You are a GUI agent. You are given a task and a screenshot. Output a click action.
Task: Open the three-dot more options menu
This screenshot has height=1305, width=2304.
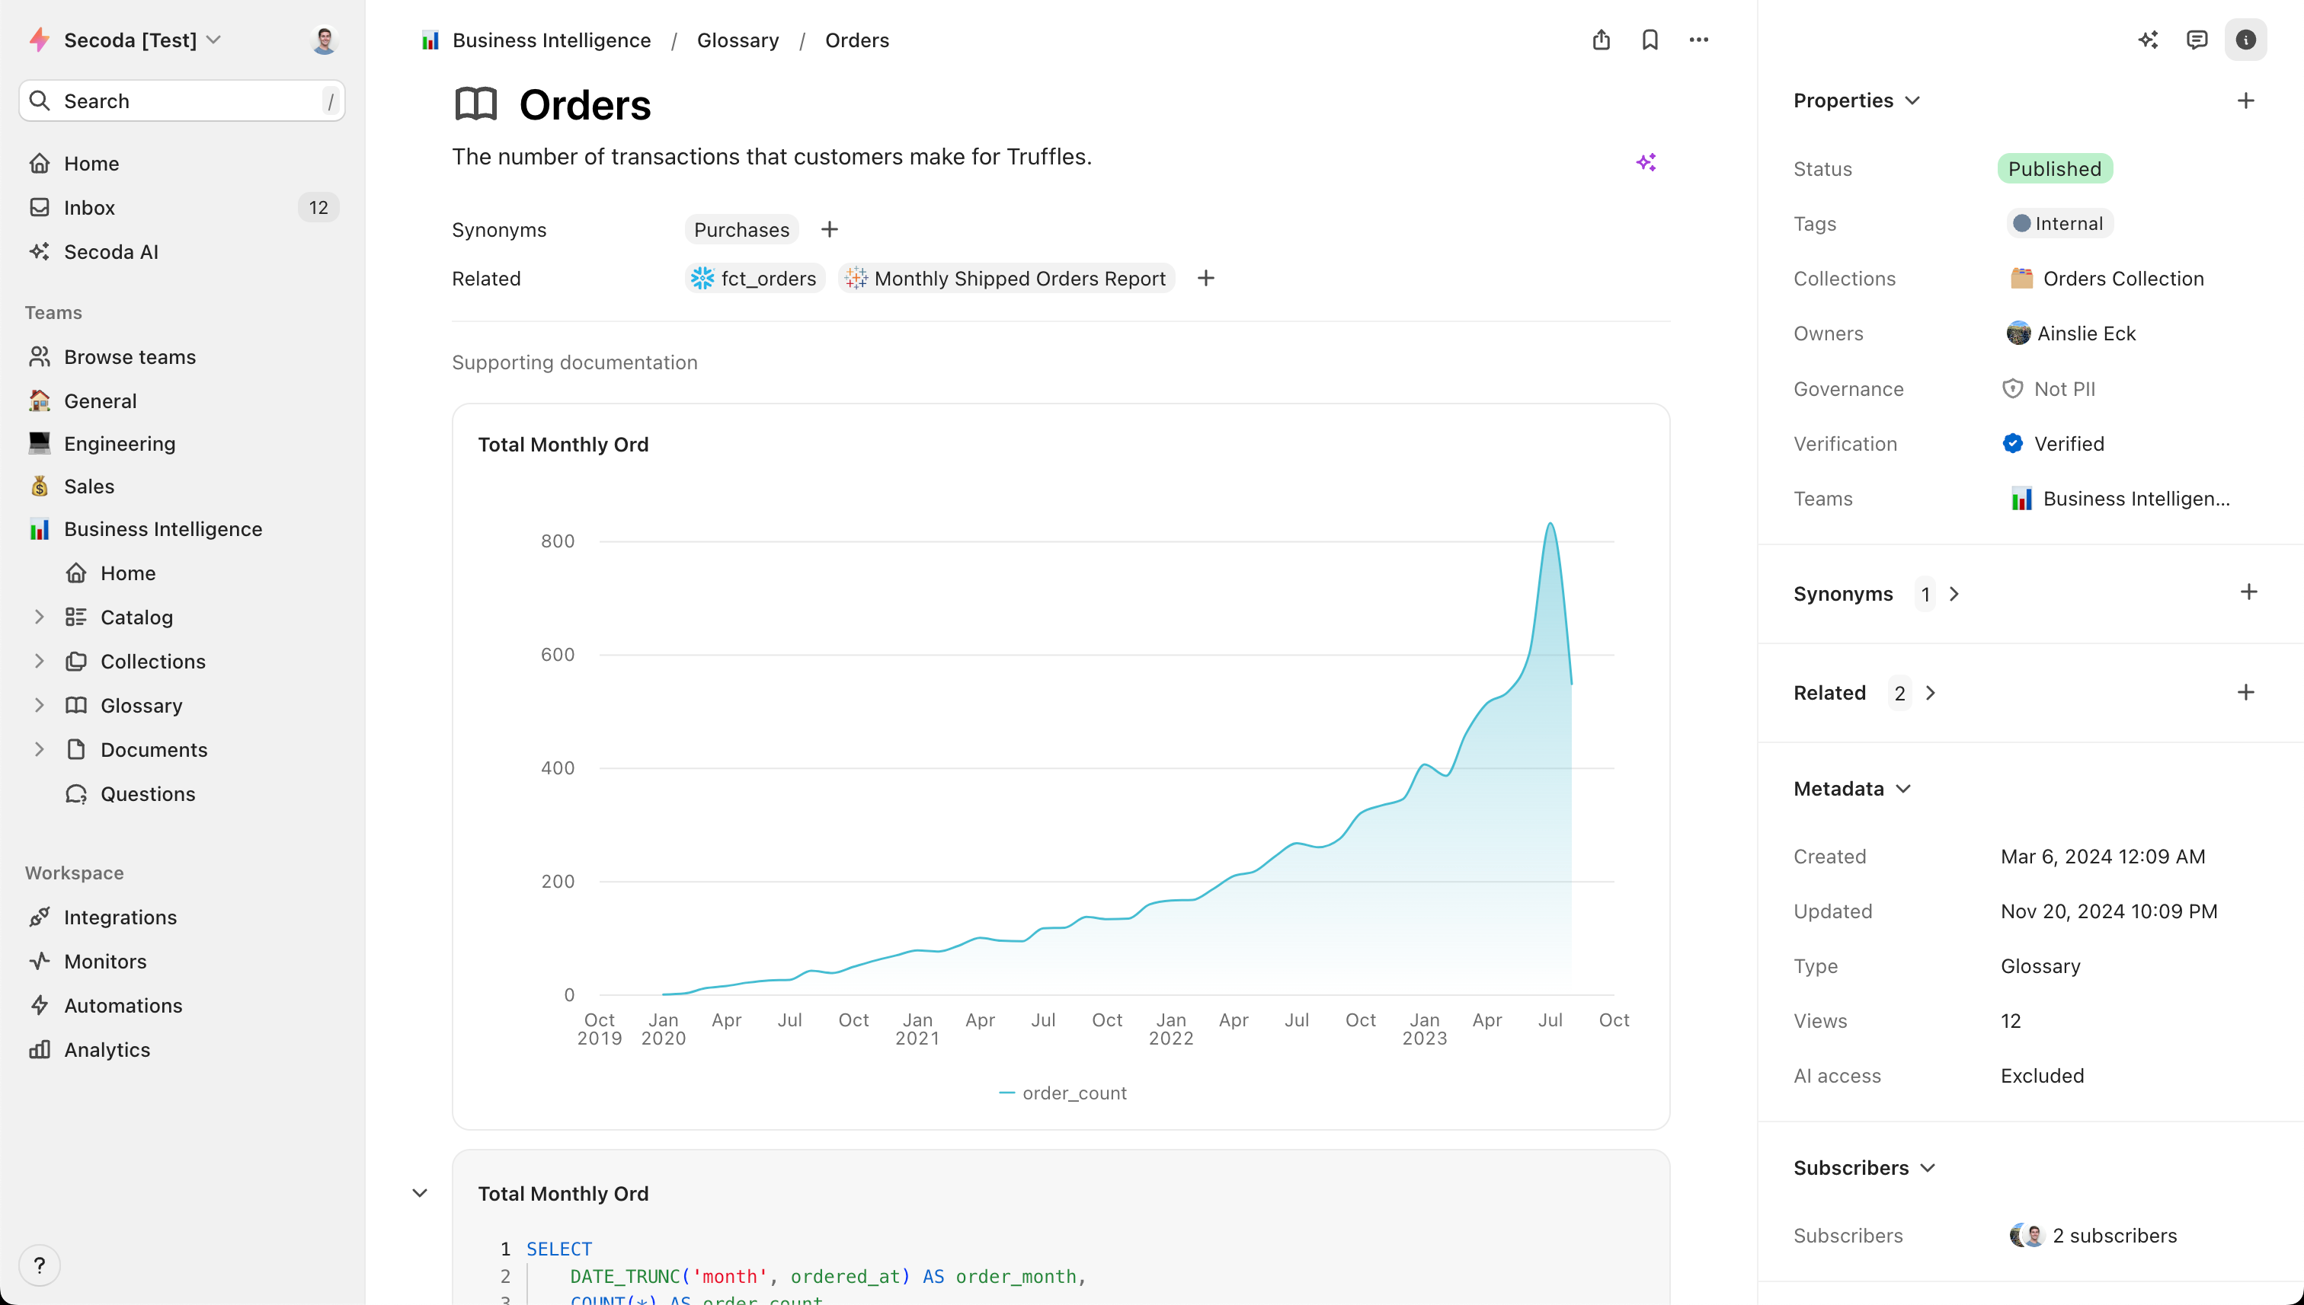pyautogui.click(x=1699, y=40)
